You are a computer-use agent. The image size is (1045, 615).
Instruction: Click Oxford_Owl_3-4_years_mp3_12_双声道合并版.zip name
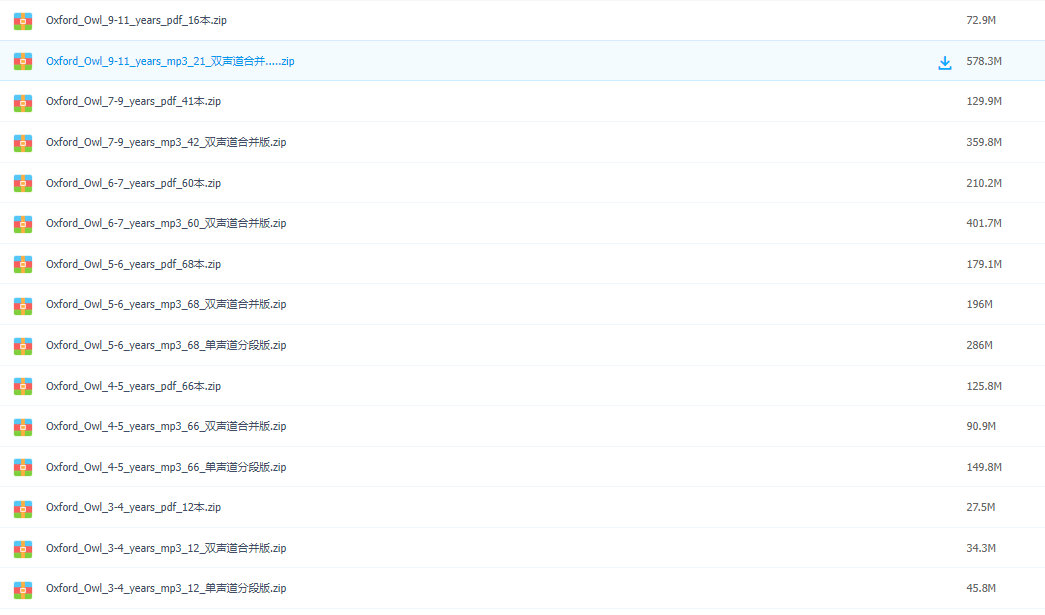click(166, 549)
